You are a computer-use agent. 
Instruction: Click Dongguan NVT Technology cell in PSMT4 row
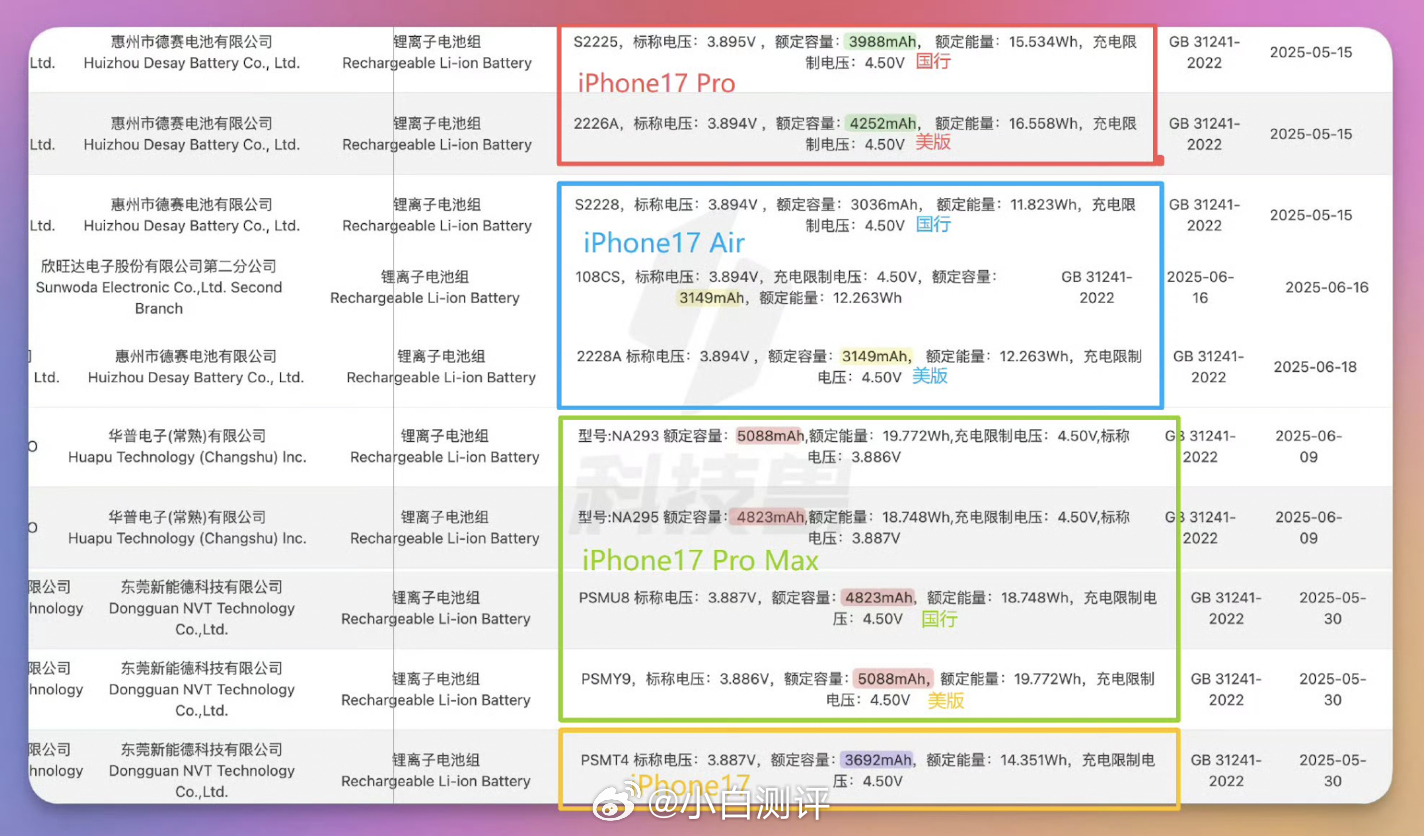pos(202,770)
